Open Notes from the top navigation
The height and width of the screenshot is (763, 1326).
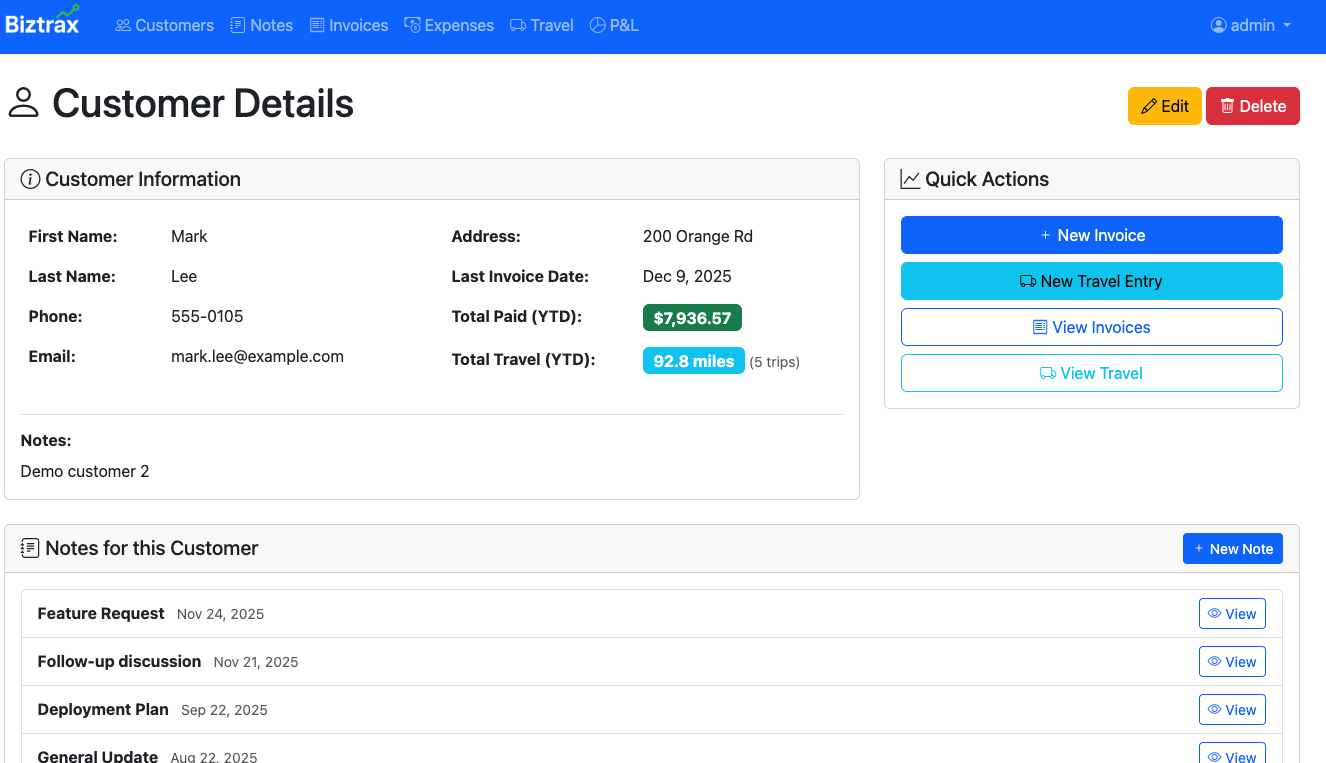click(261, 25)
